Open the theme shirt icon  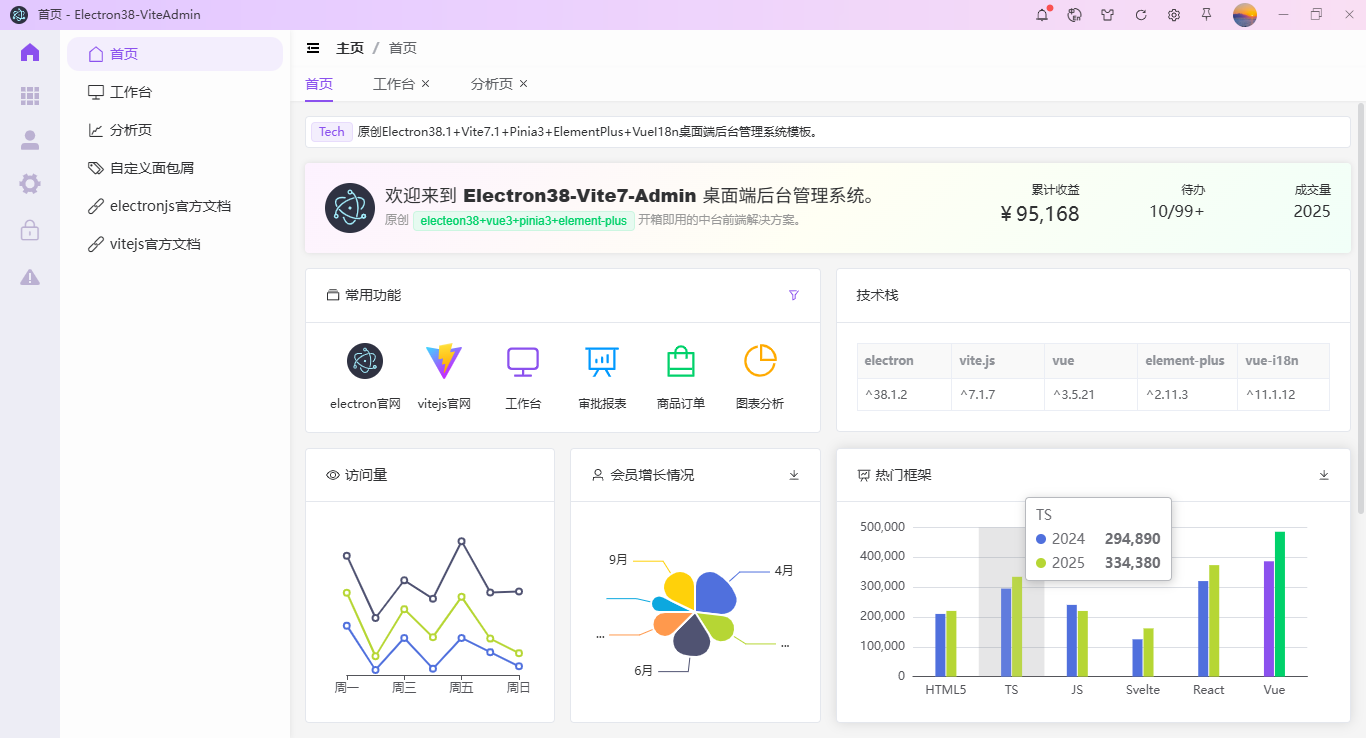1108,15
